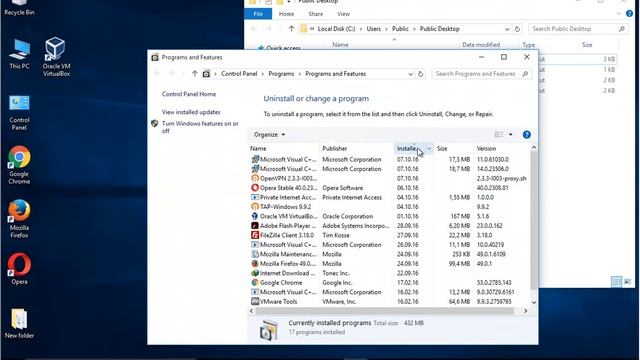Switch File Explorer to details view icon

point(616,281)
